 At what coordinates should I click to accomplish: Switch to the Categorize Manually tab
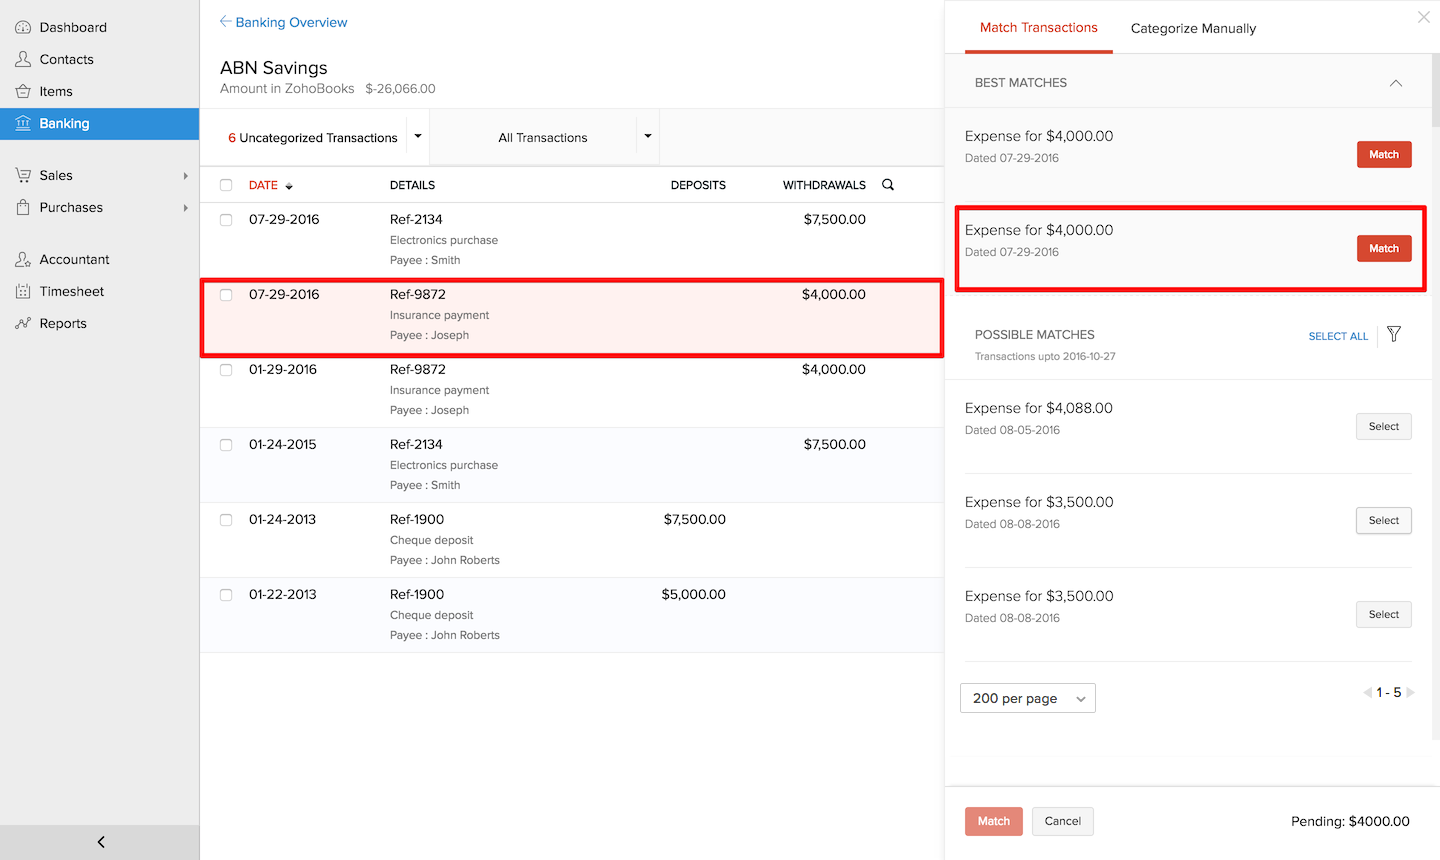[1193, 28]
